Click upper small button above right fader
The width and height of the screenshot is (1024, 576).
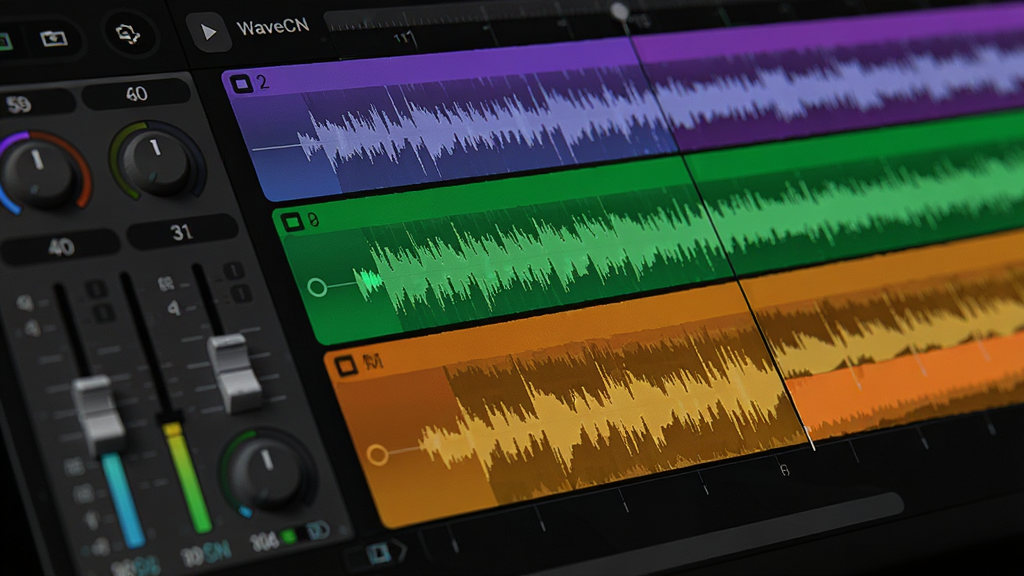[234, 270]
